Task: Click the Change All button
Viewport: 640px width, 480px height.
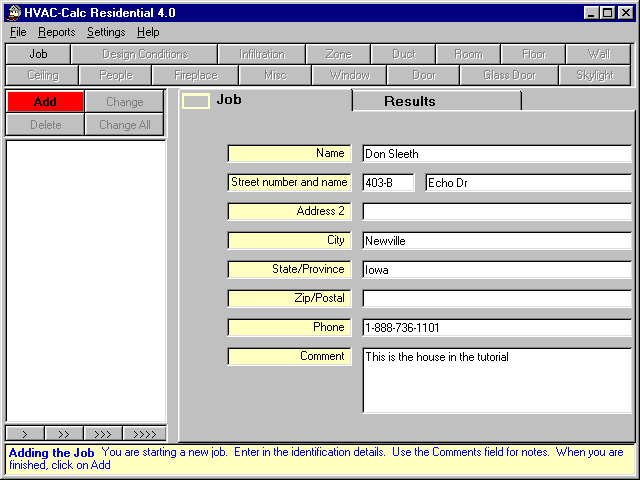Action: pos(124,124)
